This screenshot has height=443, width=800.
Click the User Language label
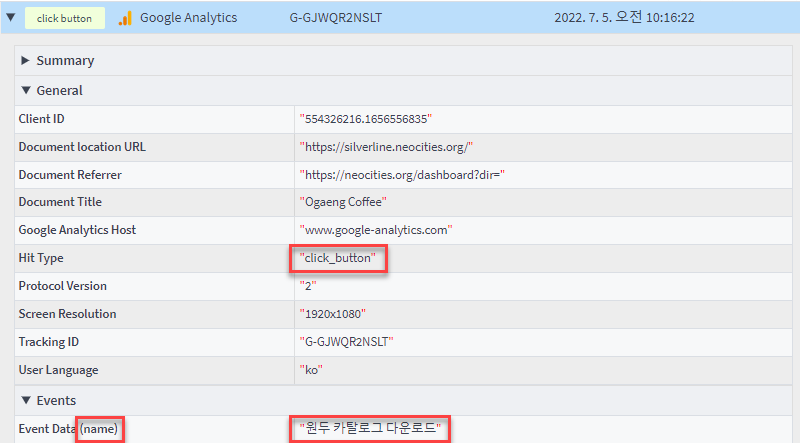(x=58, y=370)
